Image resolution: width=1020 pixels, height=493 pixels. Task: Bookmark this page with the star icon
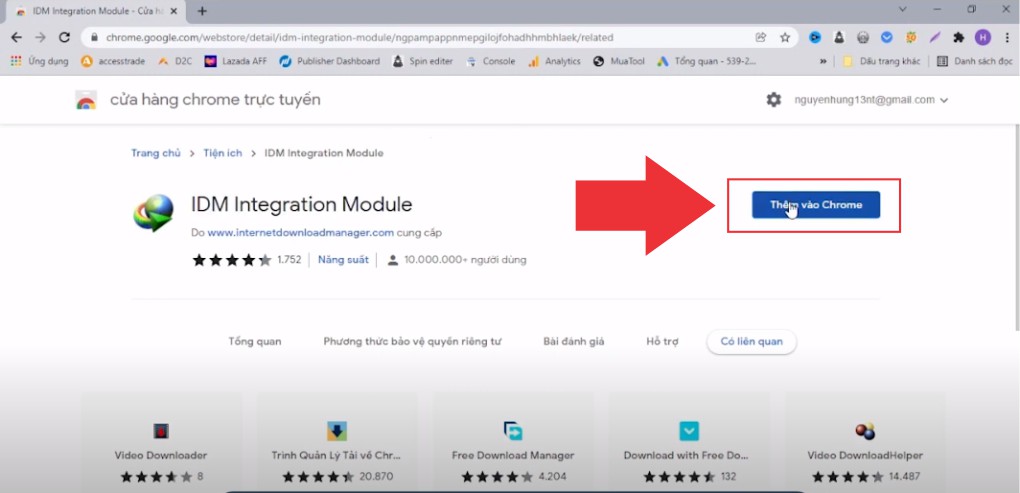click(785, 38)
